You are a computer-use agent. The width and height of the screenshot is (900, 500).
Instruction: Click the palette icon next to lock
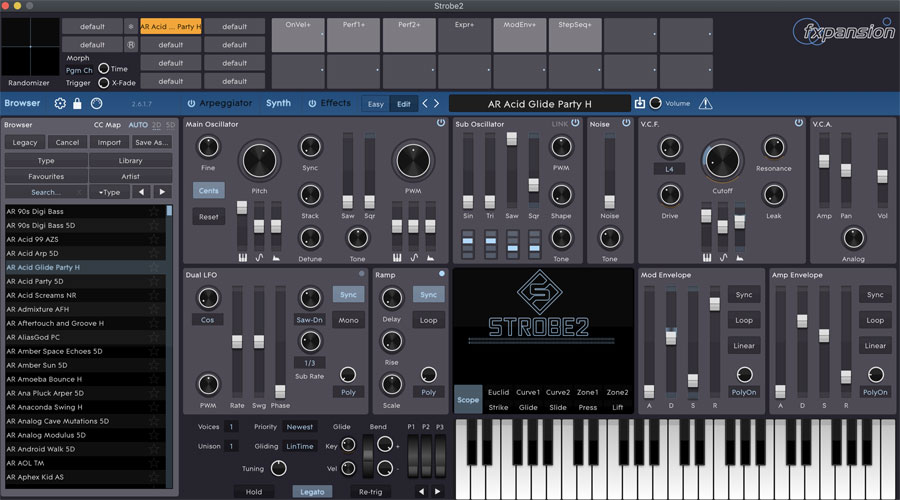96,103
